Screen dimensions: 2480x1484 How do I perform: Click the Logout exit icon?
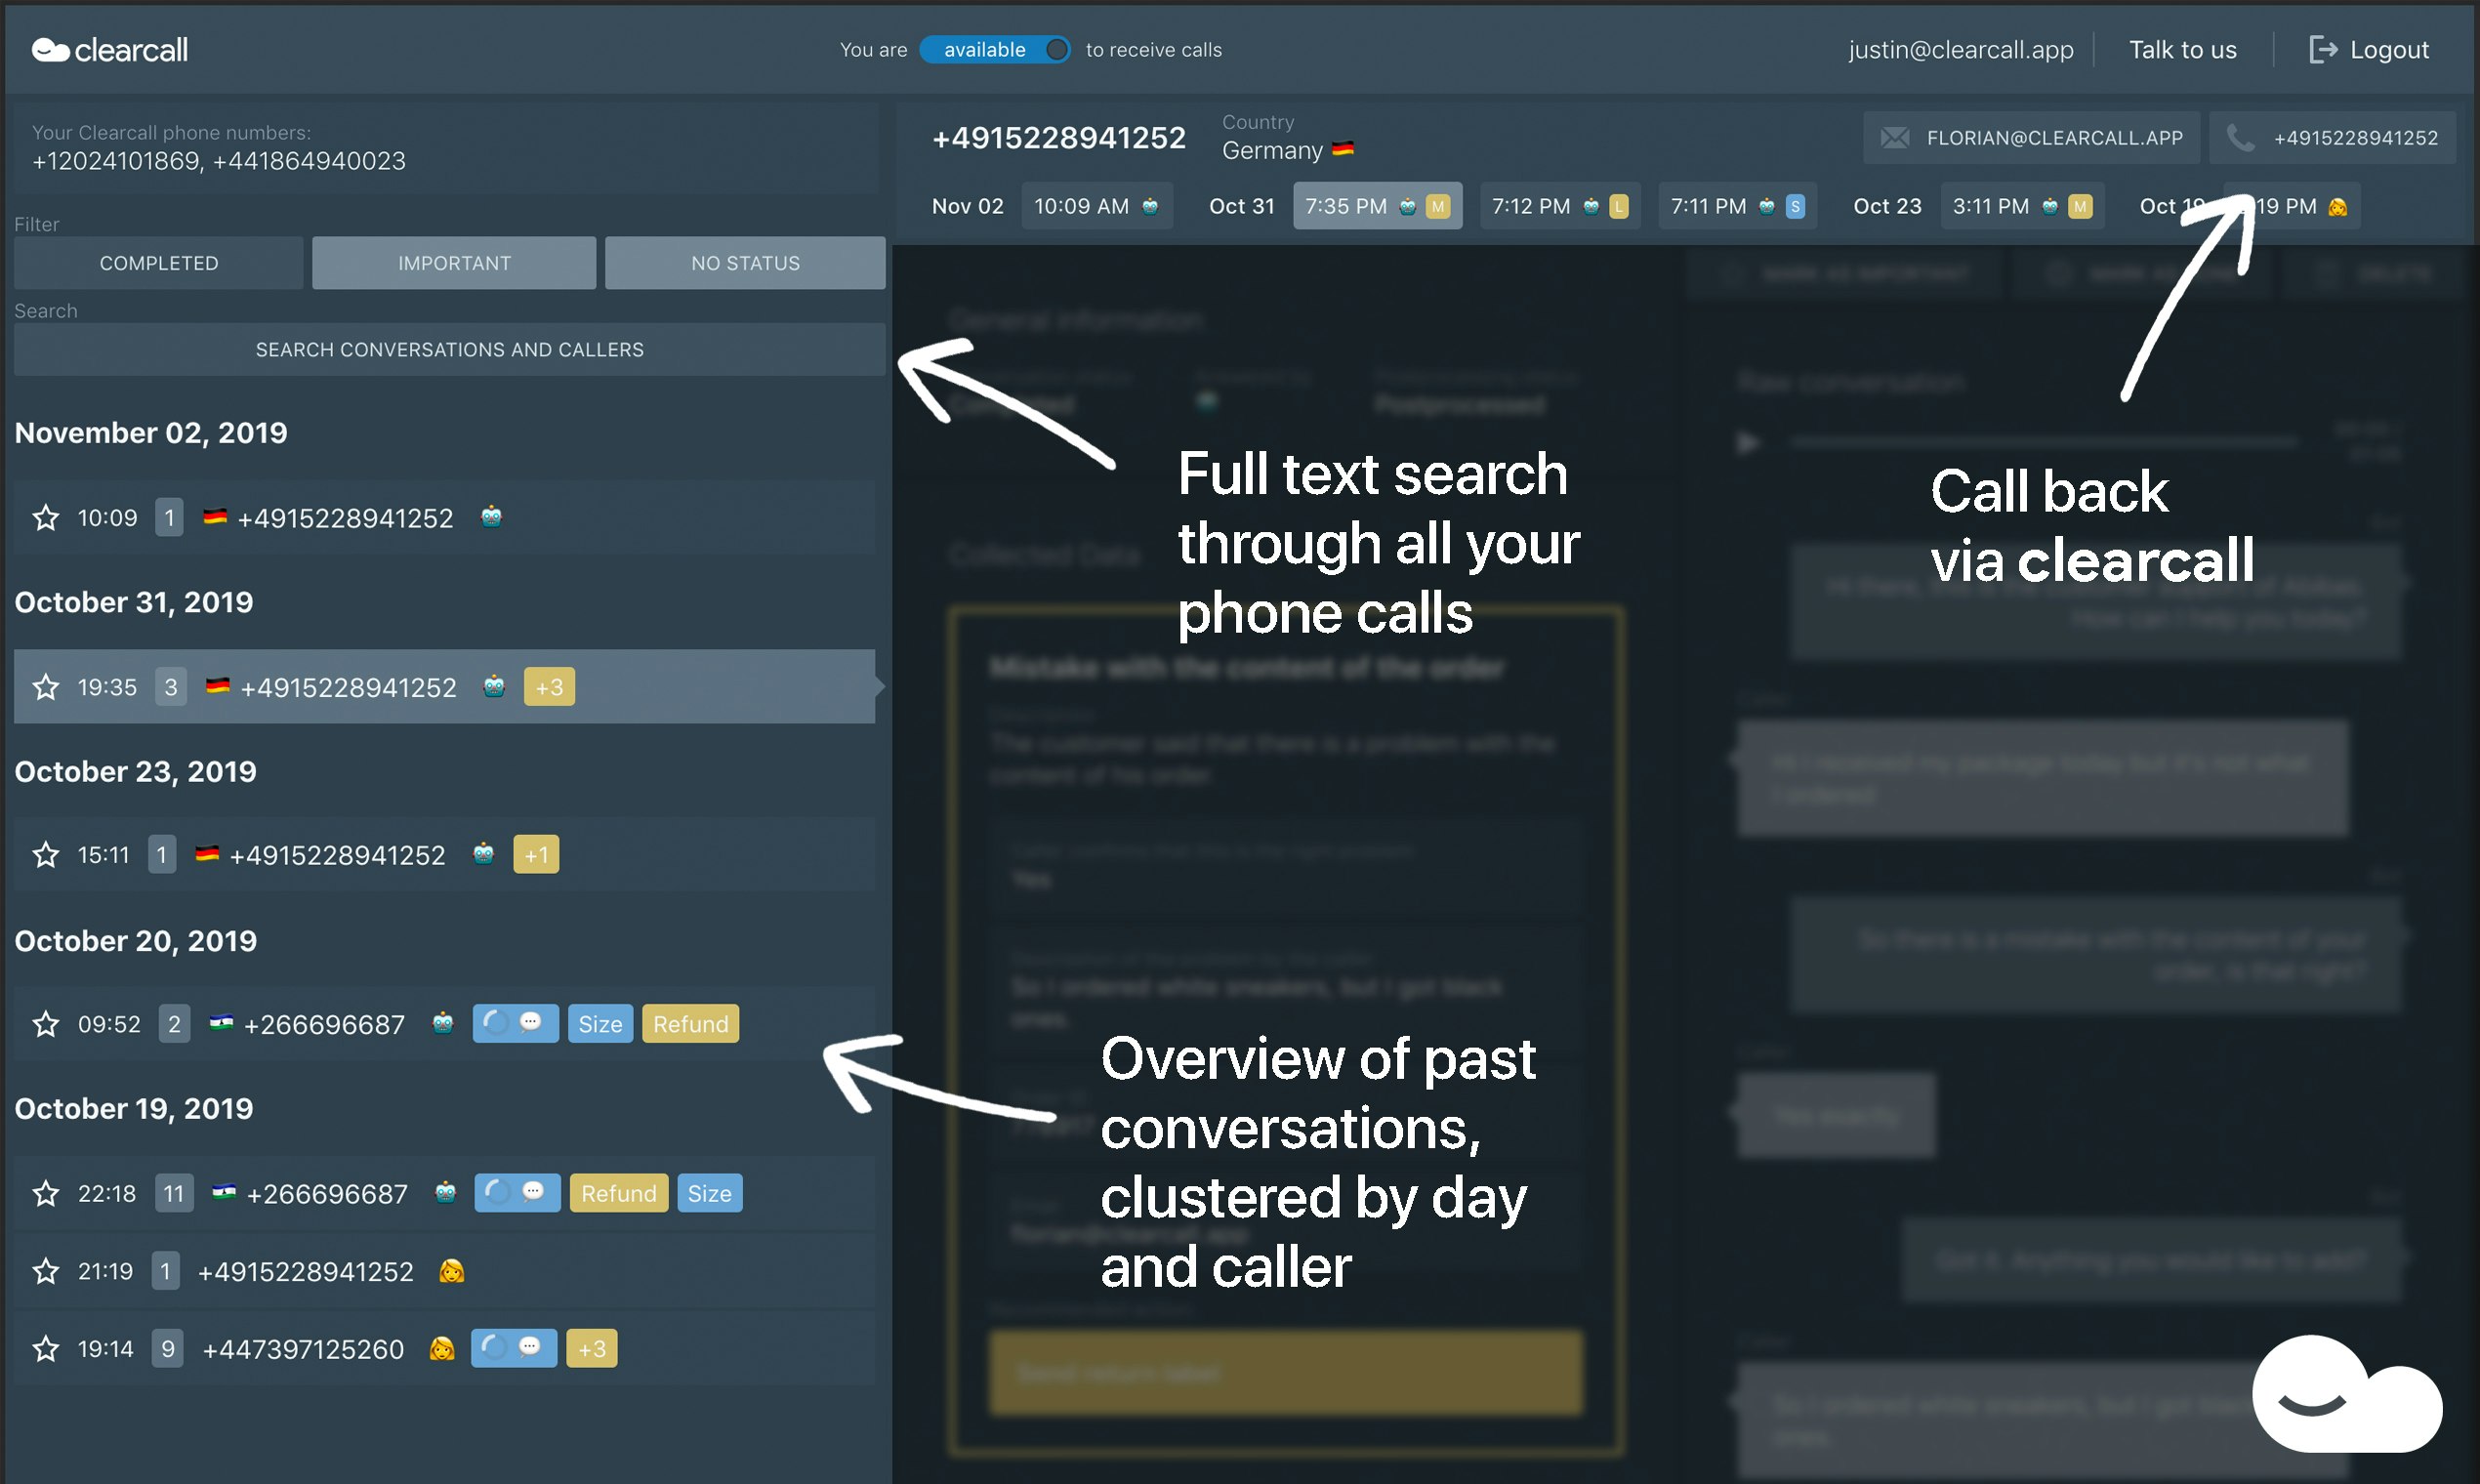pos(2322,49)
